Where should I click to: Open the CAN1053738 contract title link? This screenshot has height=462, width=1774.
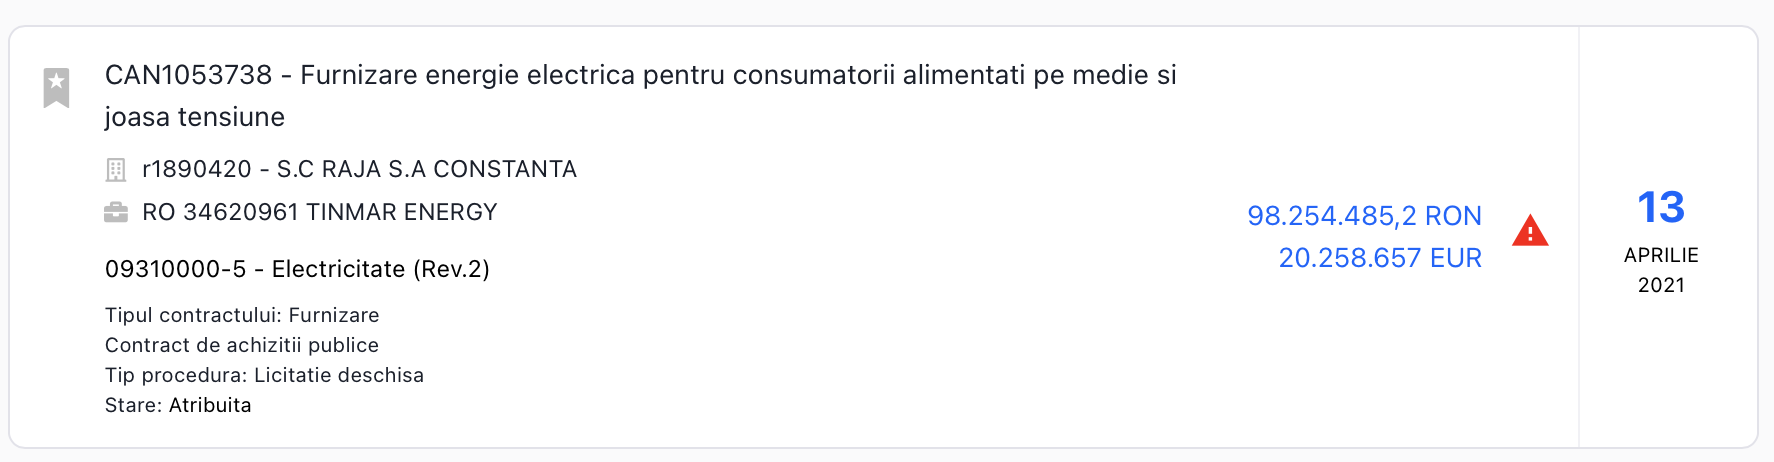point(640,75)
